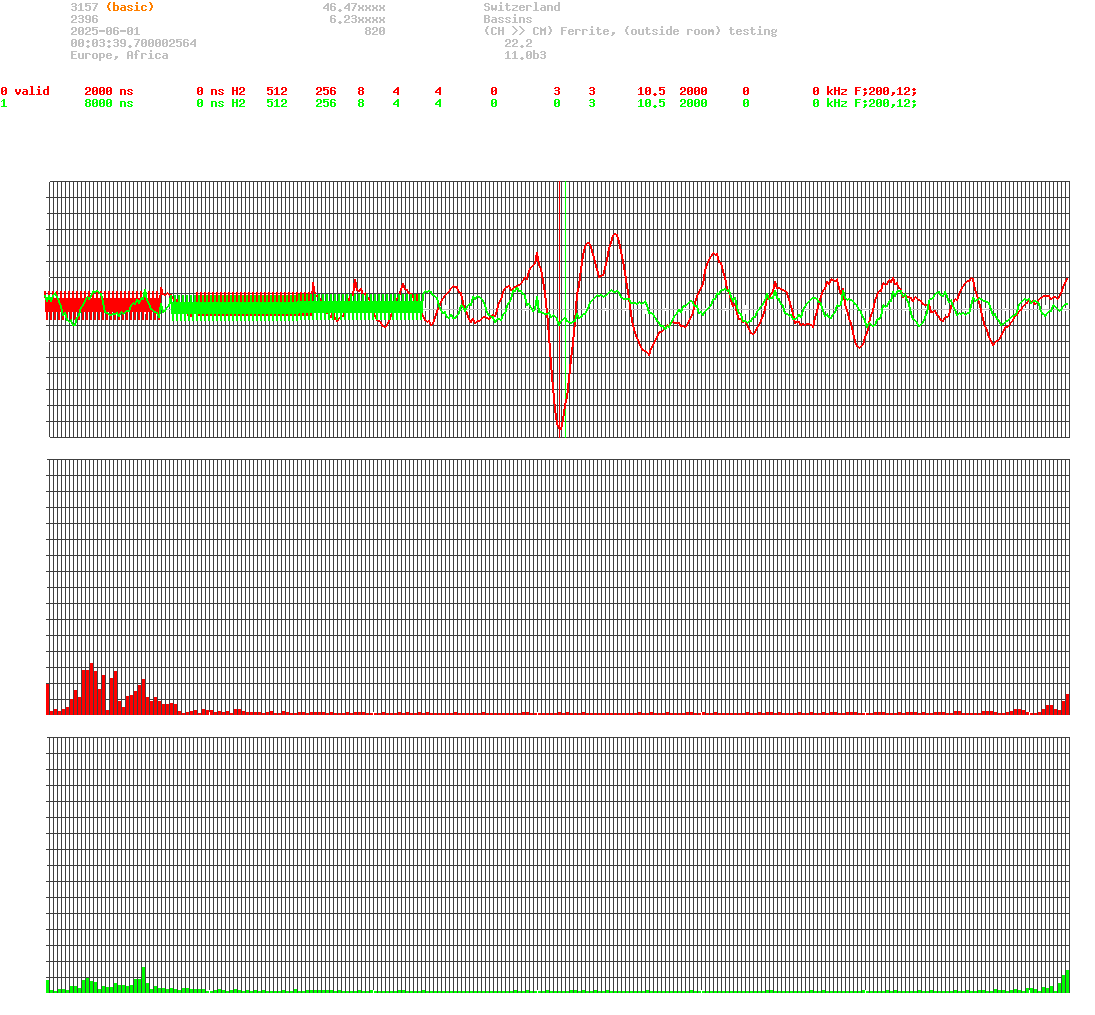Click the latitude "46.47xxxx"
The width and height of the screenshot is (1095, 1015).
353,7
